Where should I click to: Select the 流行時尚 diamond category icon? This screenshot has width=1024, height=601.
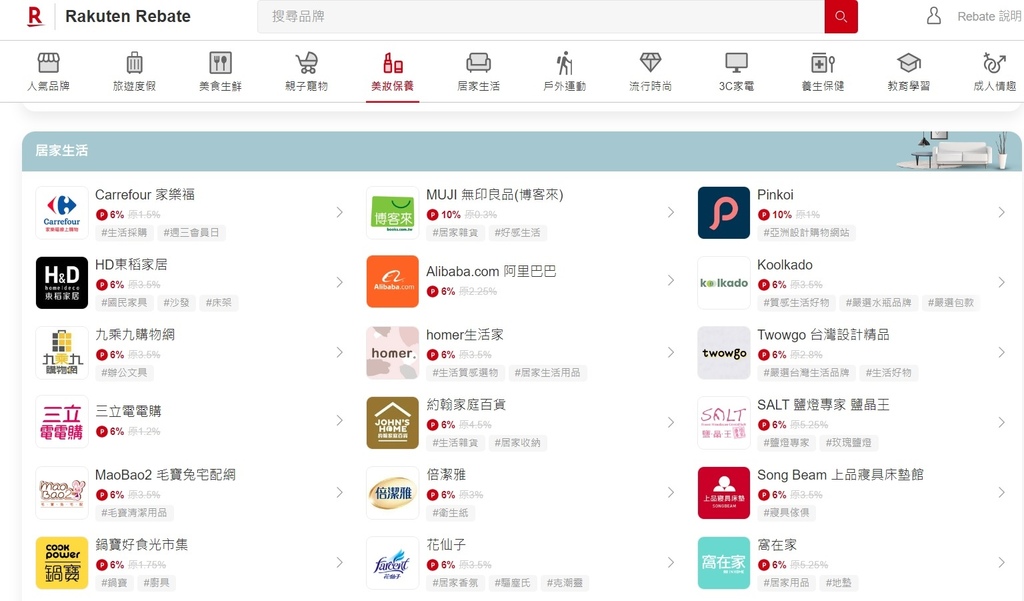click(650, 63)
